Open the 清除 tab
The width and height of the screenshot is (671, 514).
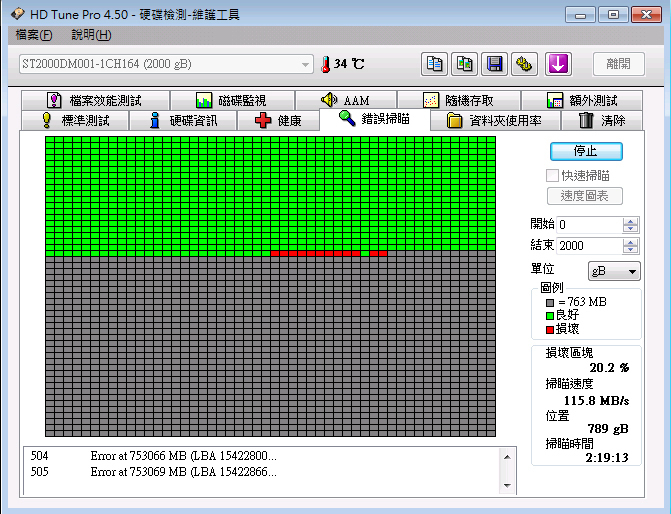pos(602,120)
